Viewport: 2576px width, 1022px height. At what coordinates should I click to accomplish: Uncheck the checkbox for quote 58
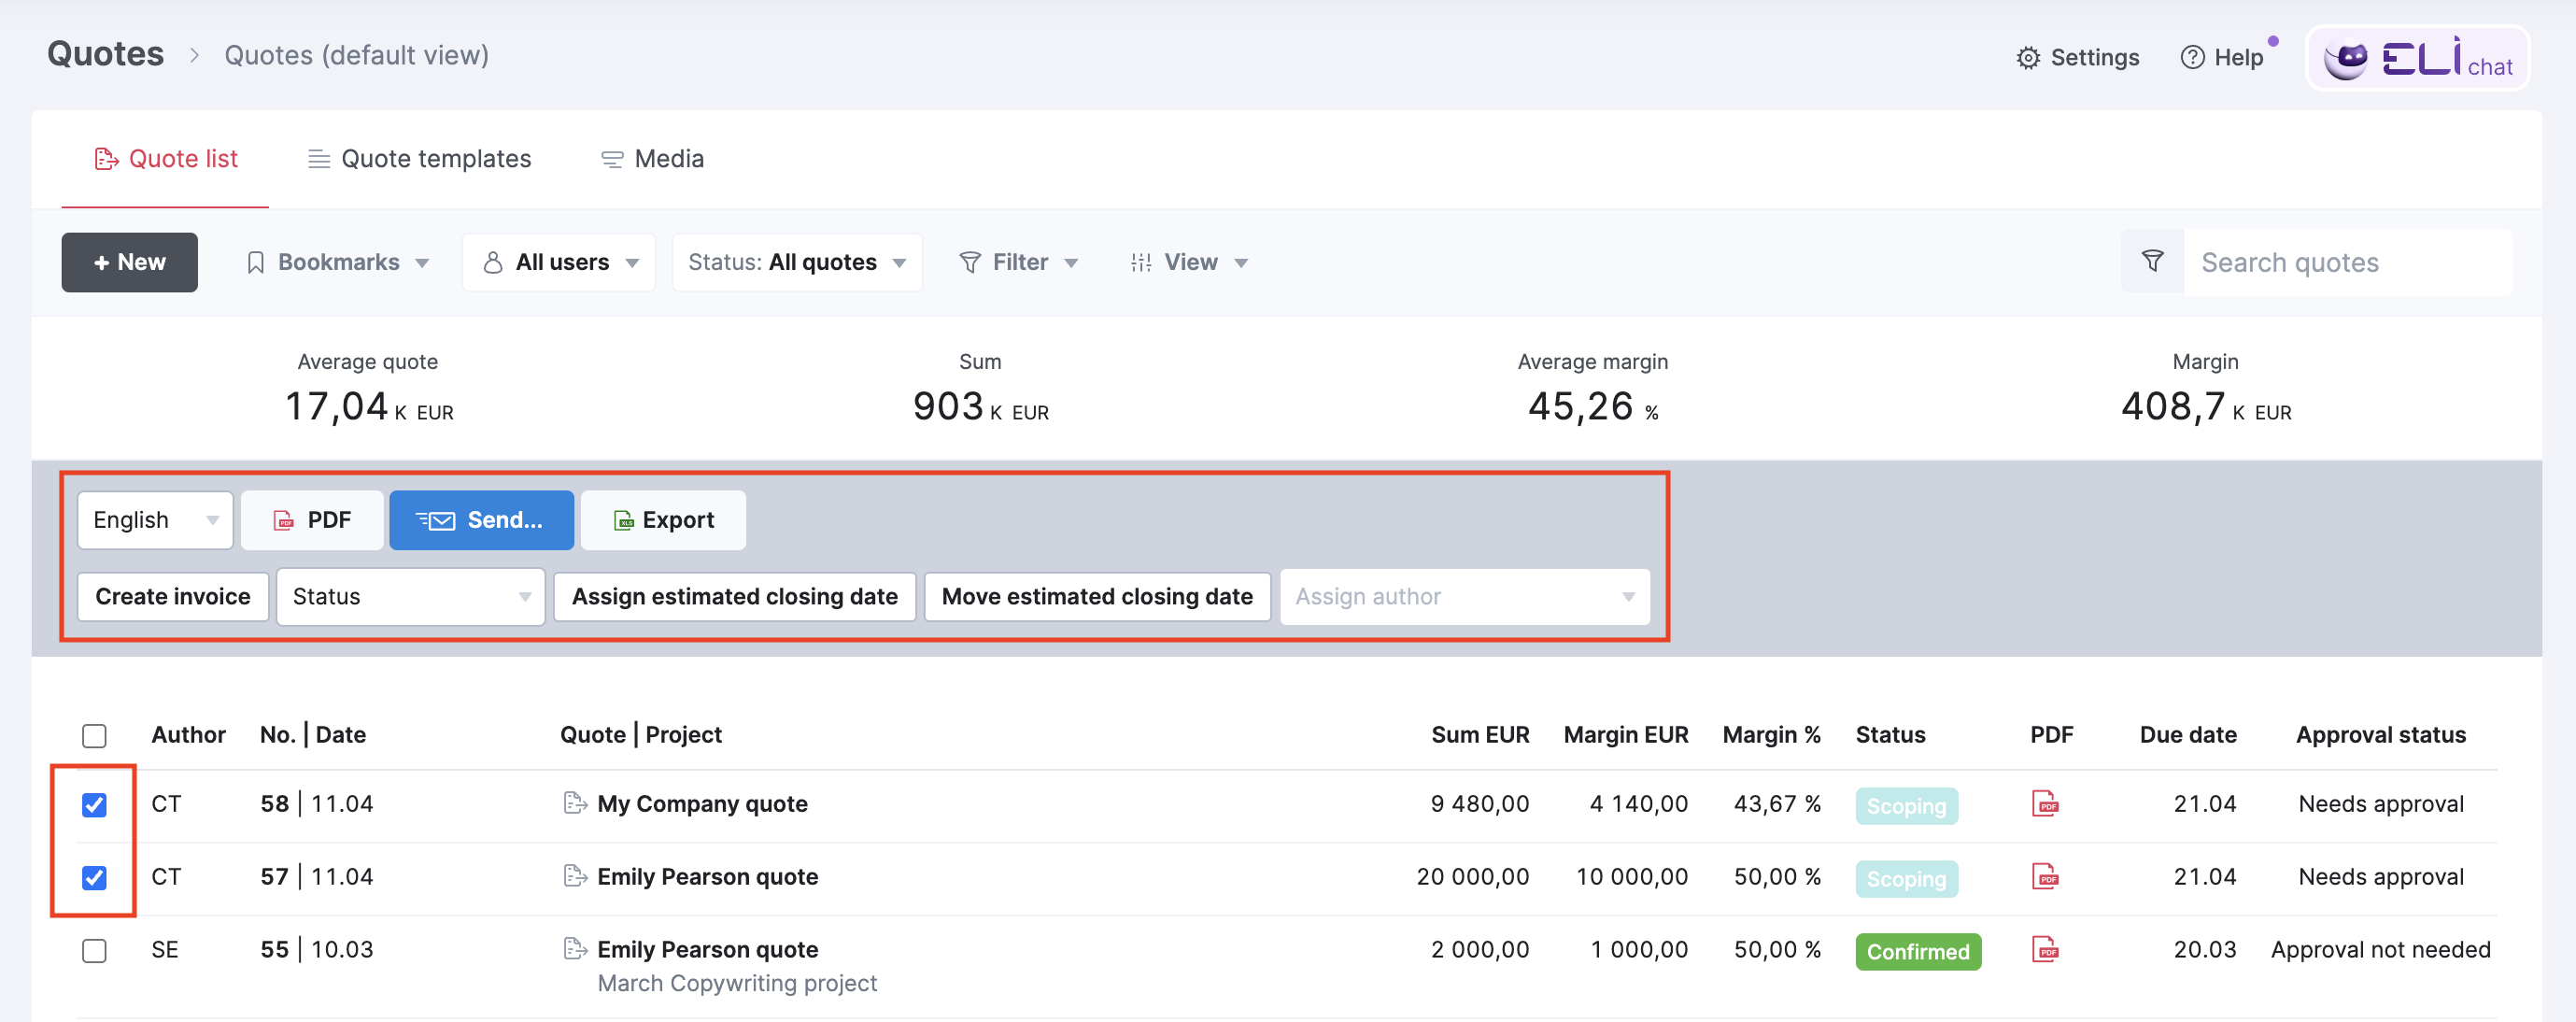[x=94, y=805]
